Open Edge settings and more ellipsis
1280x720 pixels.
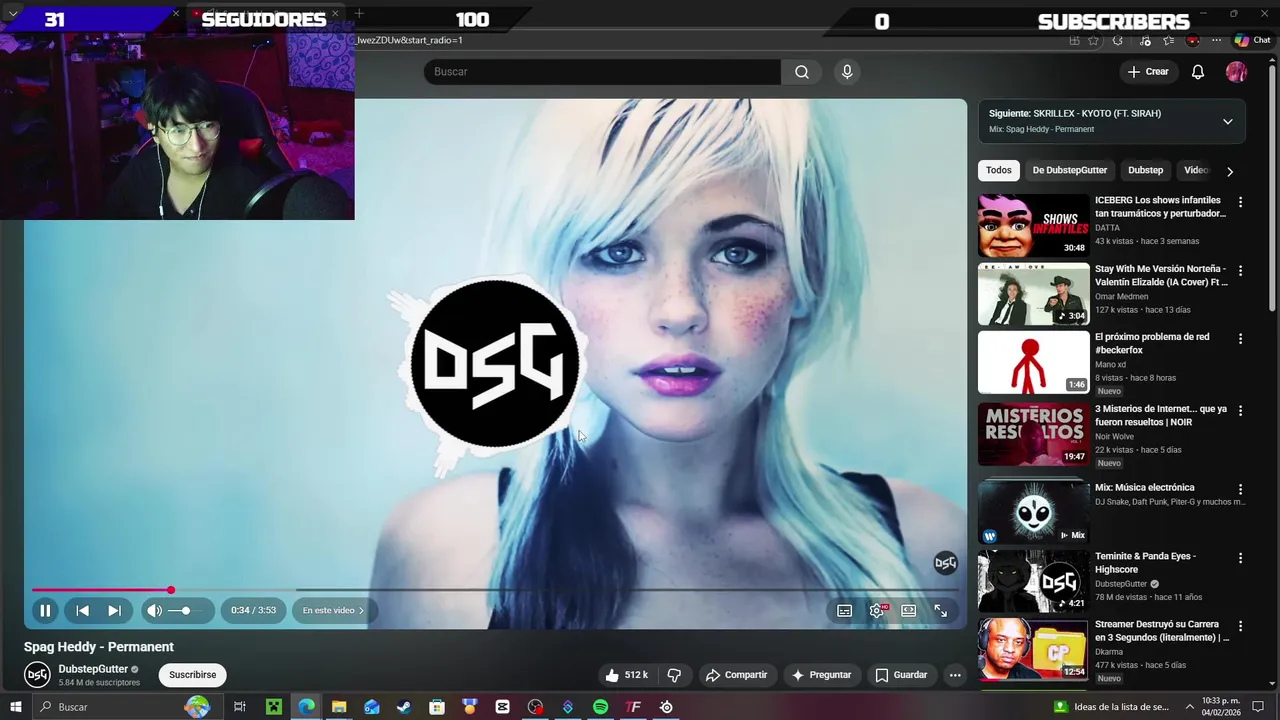point(1216,40)
